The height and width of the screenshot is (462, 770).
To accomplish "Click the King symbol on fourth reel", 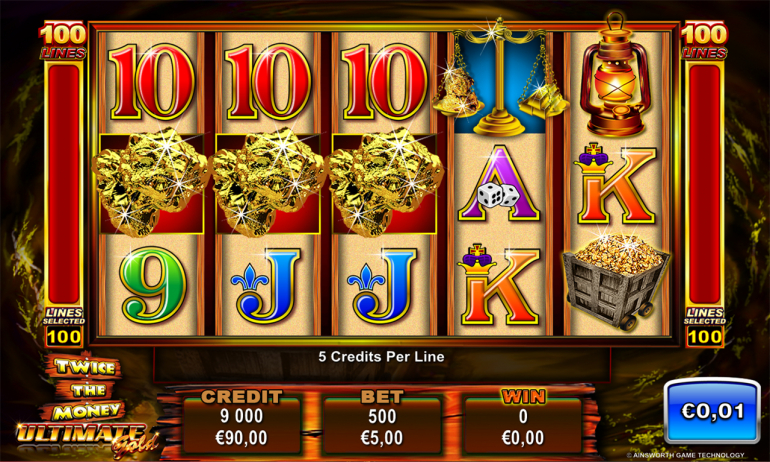I will click(499, 284).
